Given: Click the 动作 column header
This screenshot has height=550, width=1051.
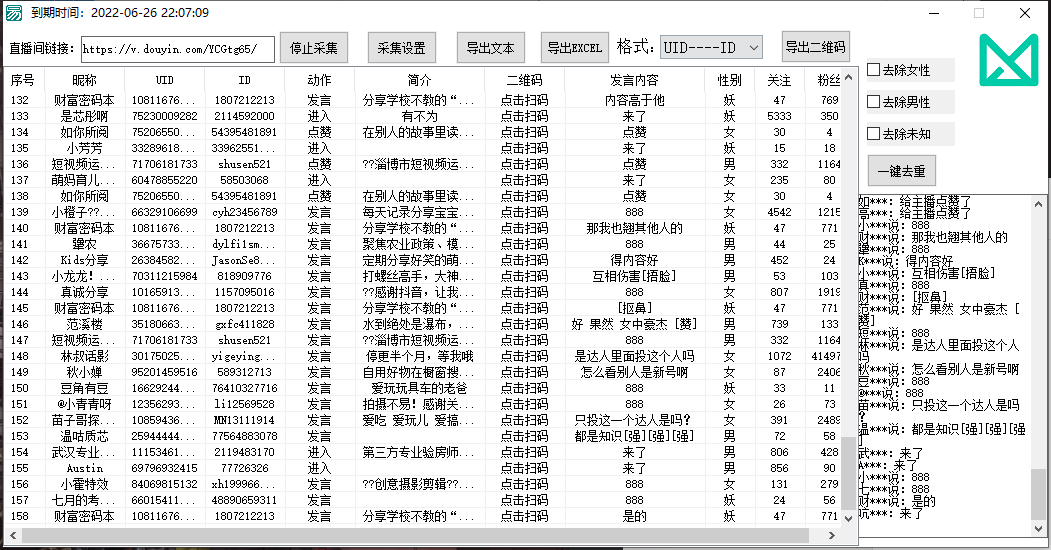Looking at the screenshot, I should tap(320, 80).
